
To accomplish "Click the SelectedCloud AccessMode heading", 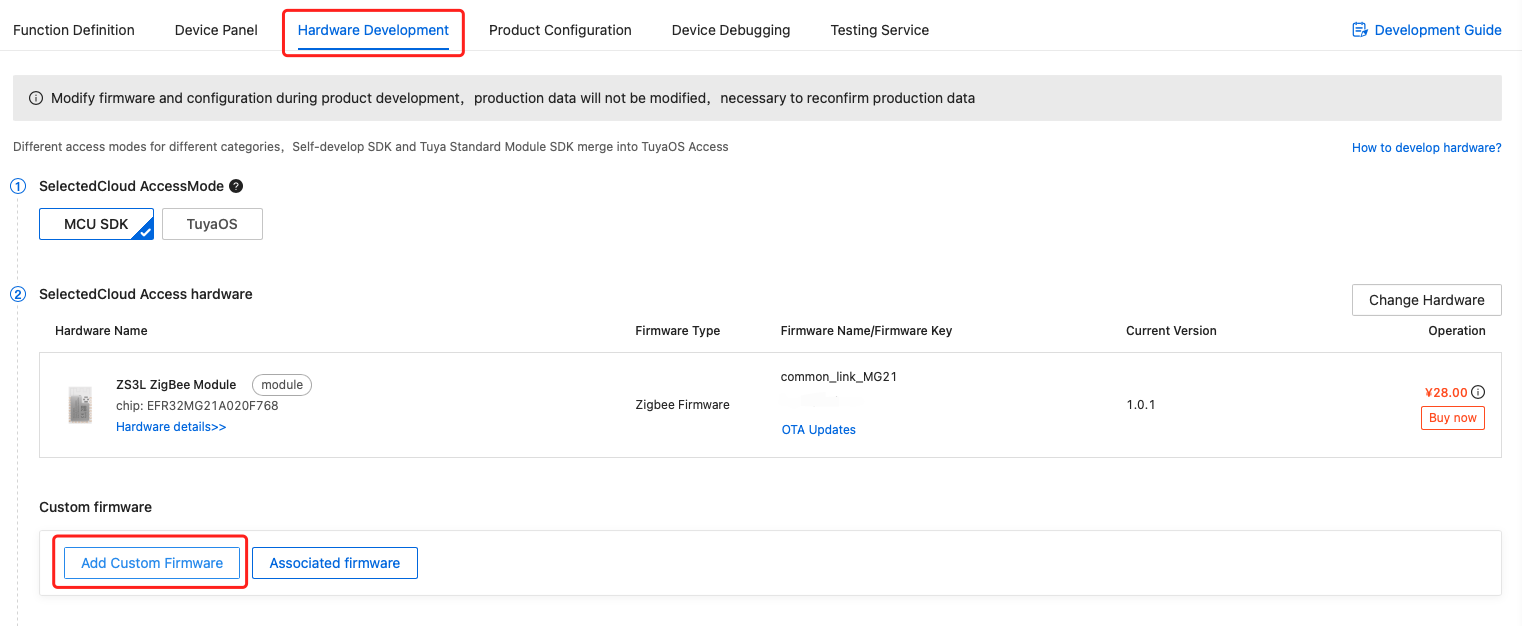I will [x=131, y=186].
